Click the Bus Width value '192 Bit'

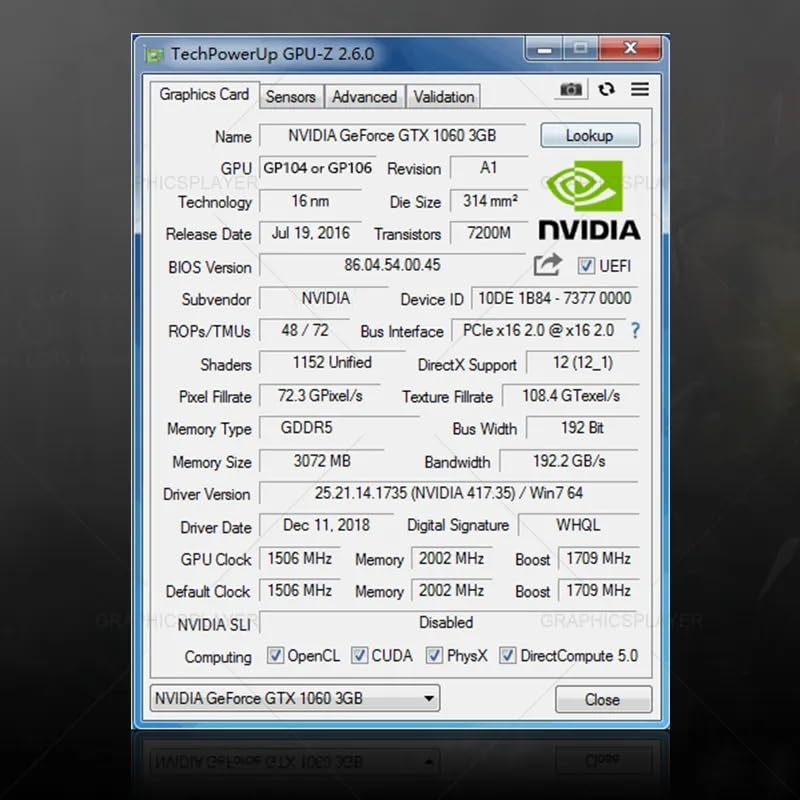[x=583, y=428]
